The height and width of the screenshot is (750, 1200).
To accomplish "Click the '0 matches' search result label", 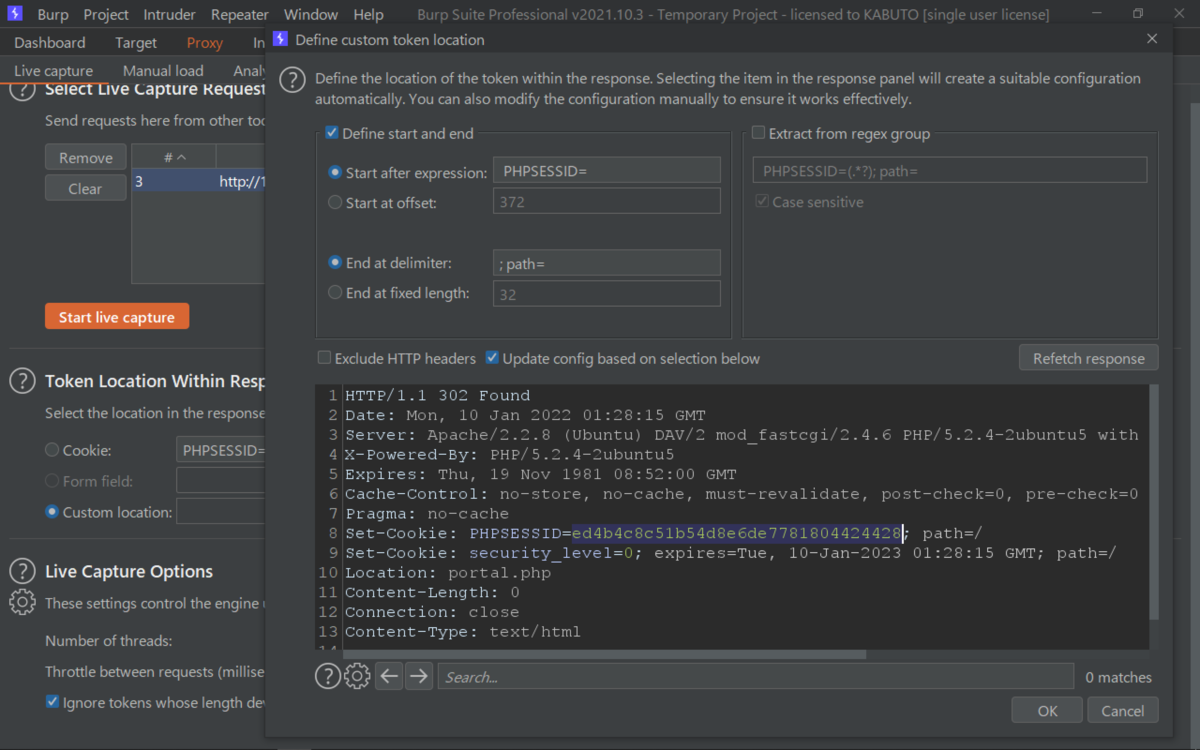I will [1118, 677].
